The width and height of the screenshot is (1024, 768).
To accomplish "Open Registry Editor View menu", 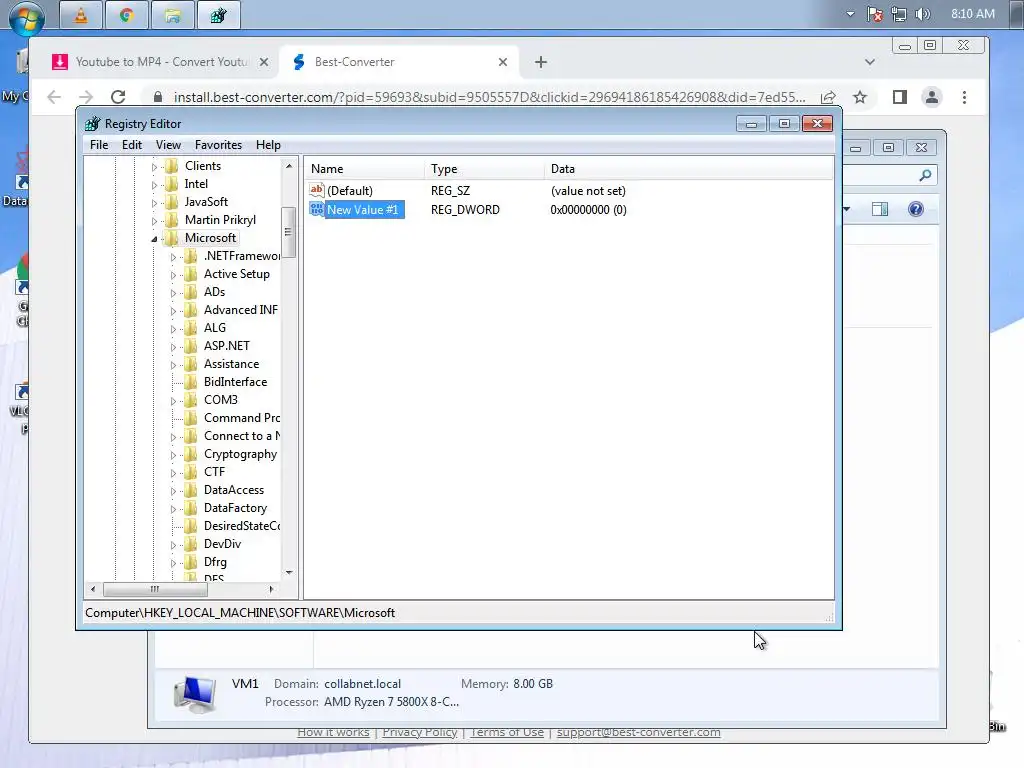I will [x=168, y=145].
